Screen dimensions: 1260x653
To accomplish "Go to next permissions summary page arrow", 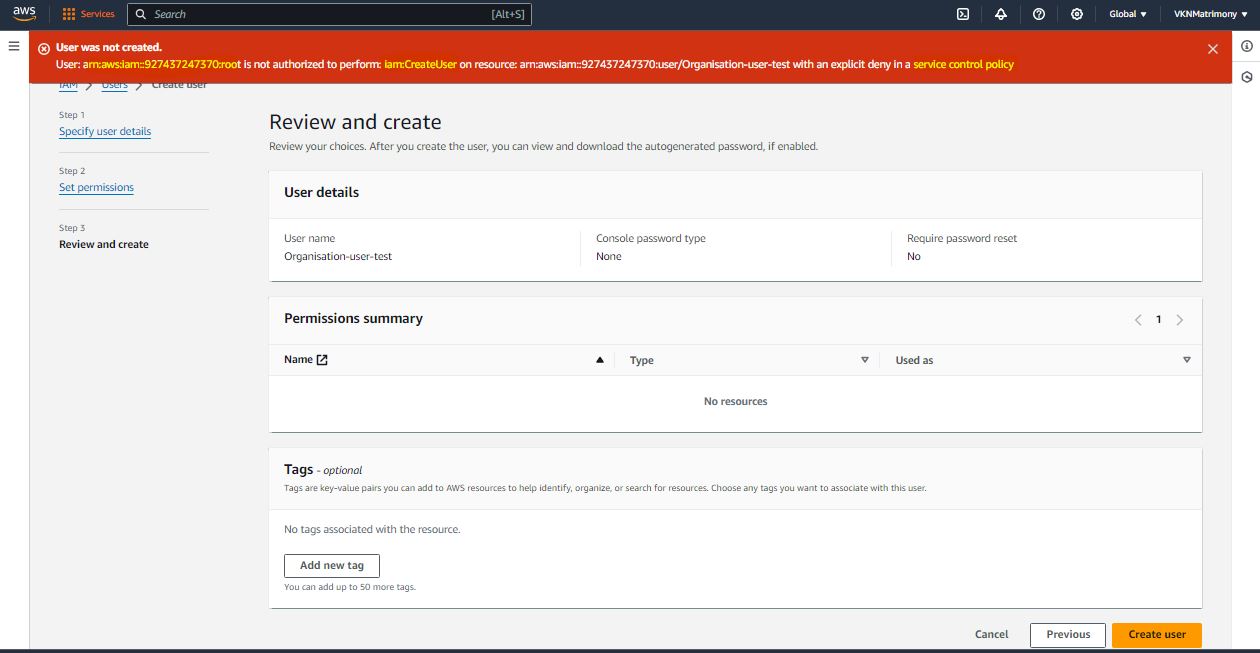I will pyautogui.click(x=1180, y=320).
